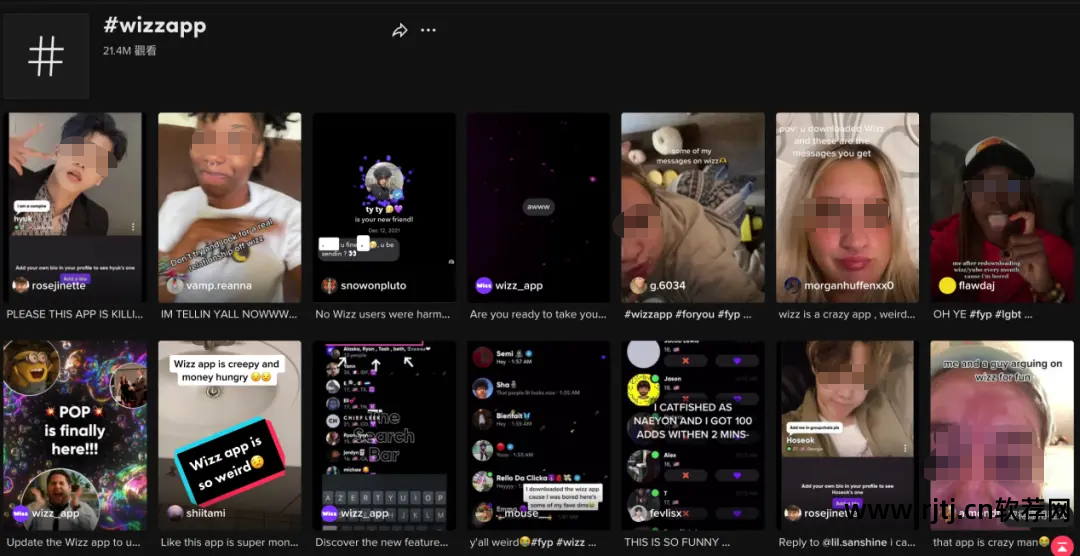Open the username g.6034

(667, 285)
